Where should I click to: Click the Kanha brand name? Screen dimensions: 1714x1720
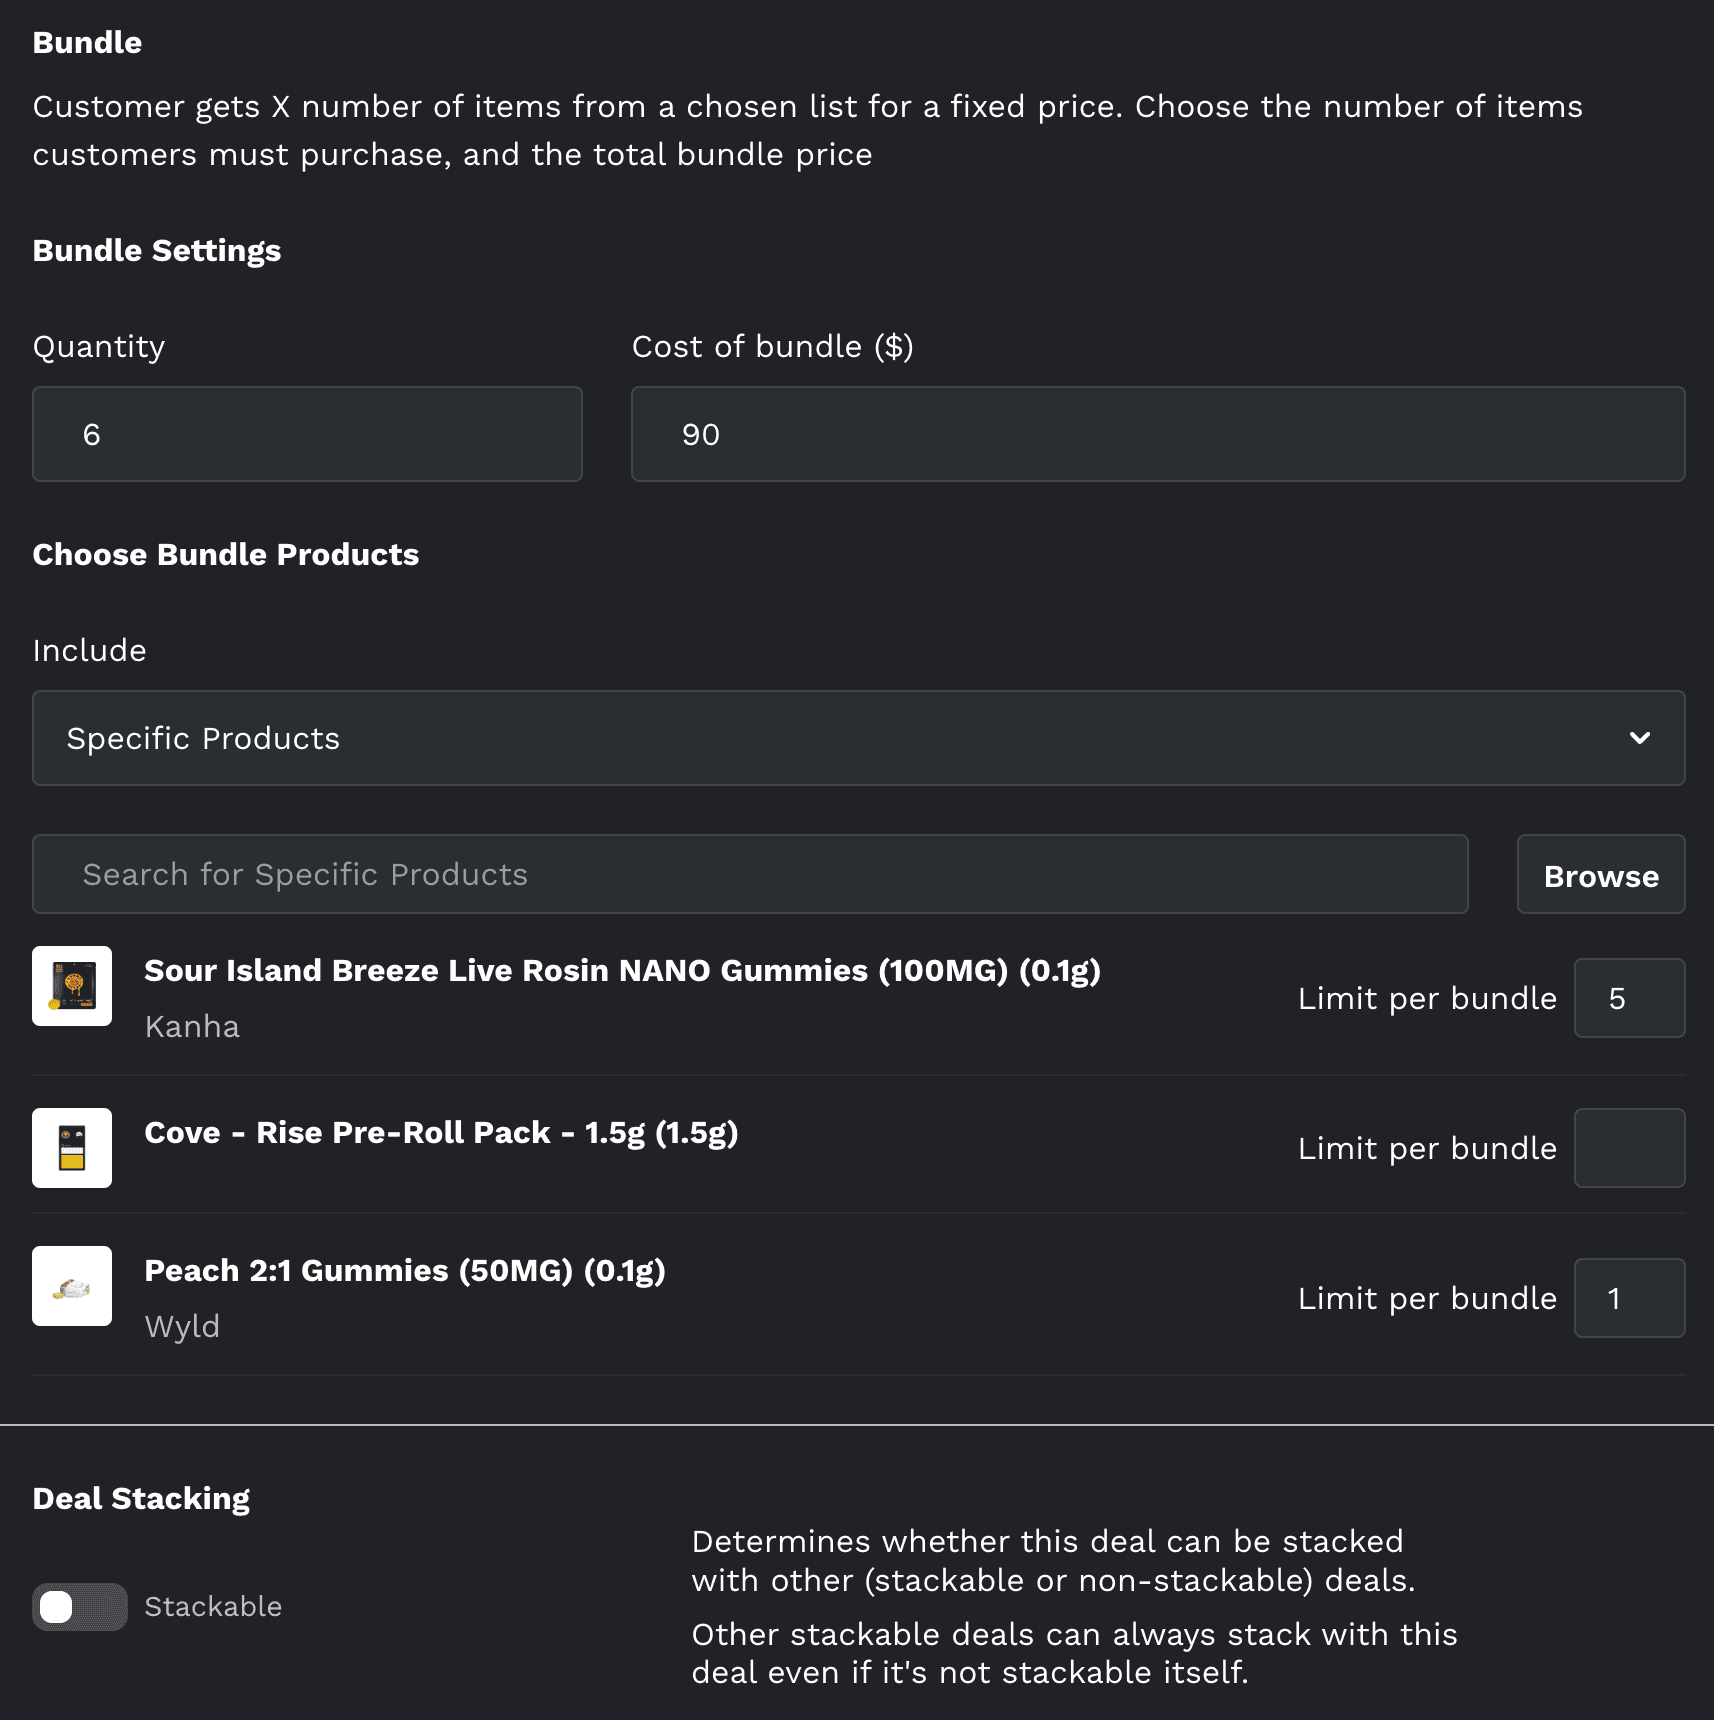tap(192, 1027)
